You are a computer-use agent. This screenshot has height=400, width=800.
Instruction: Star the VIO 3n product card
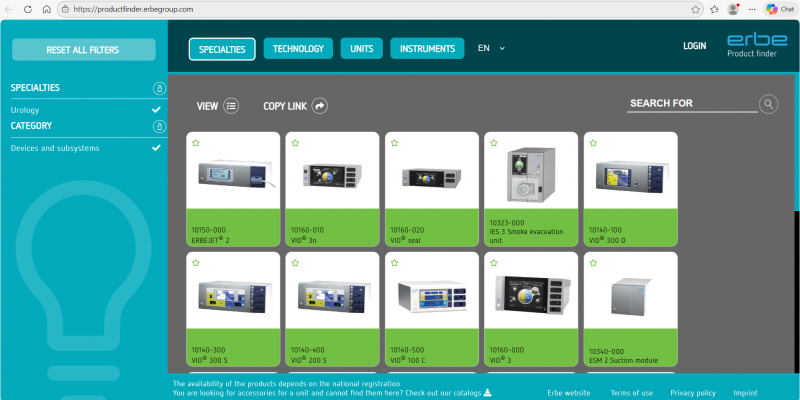pos(295,143)
